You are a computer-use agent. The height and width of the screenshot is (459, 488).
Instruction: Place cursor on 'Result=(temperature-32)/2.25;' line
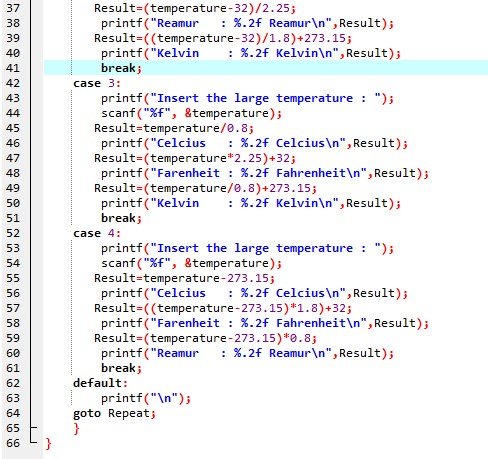(x=195, y=8)
